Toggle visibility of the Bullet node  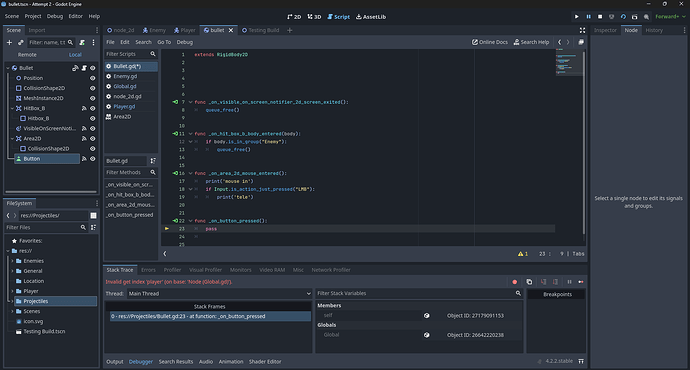click(92, 68)
